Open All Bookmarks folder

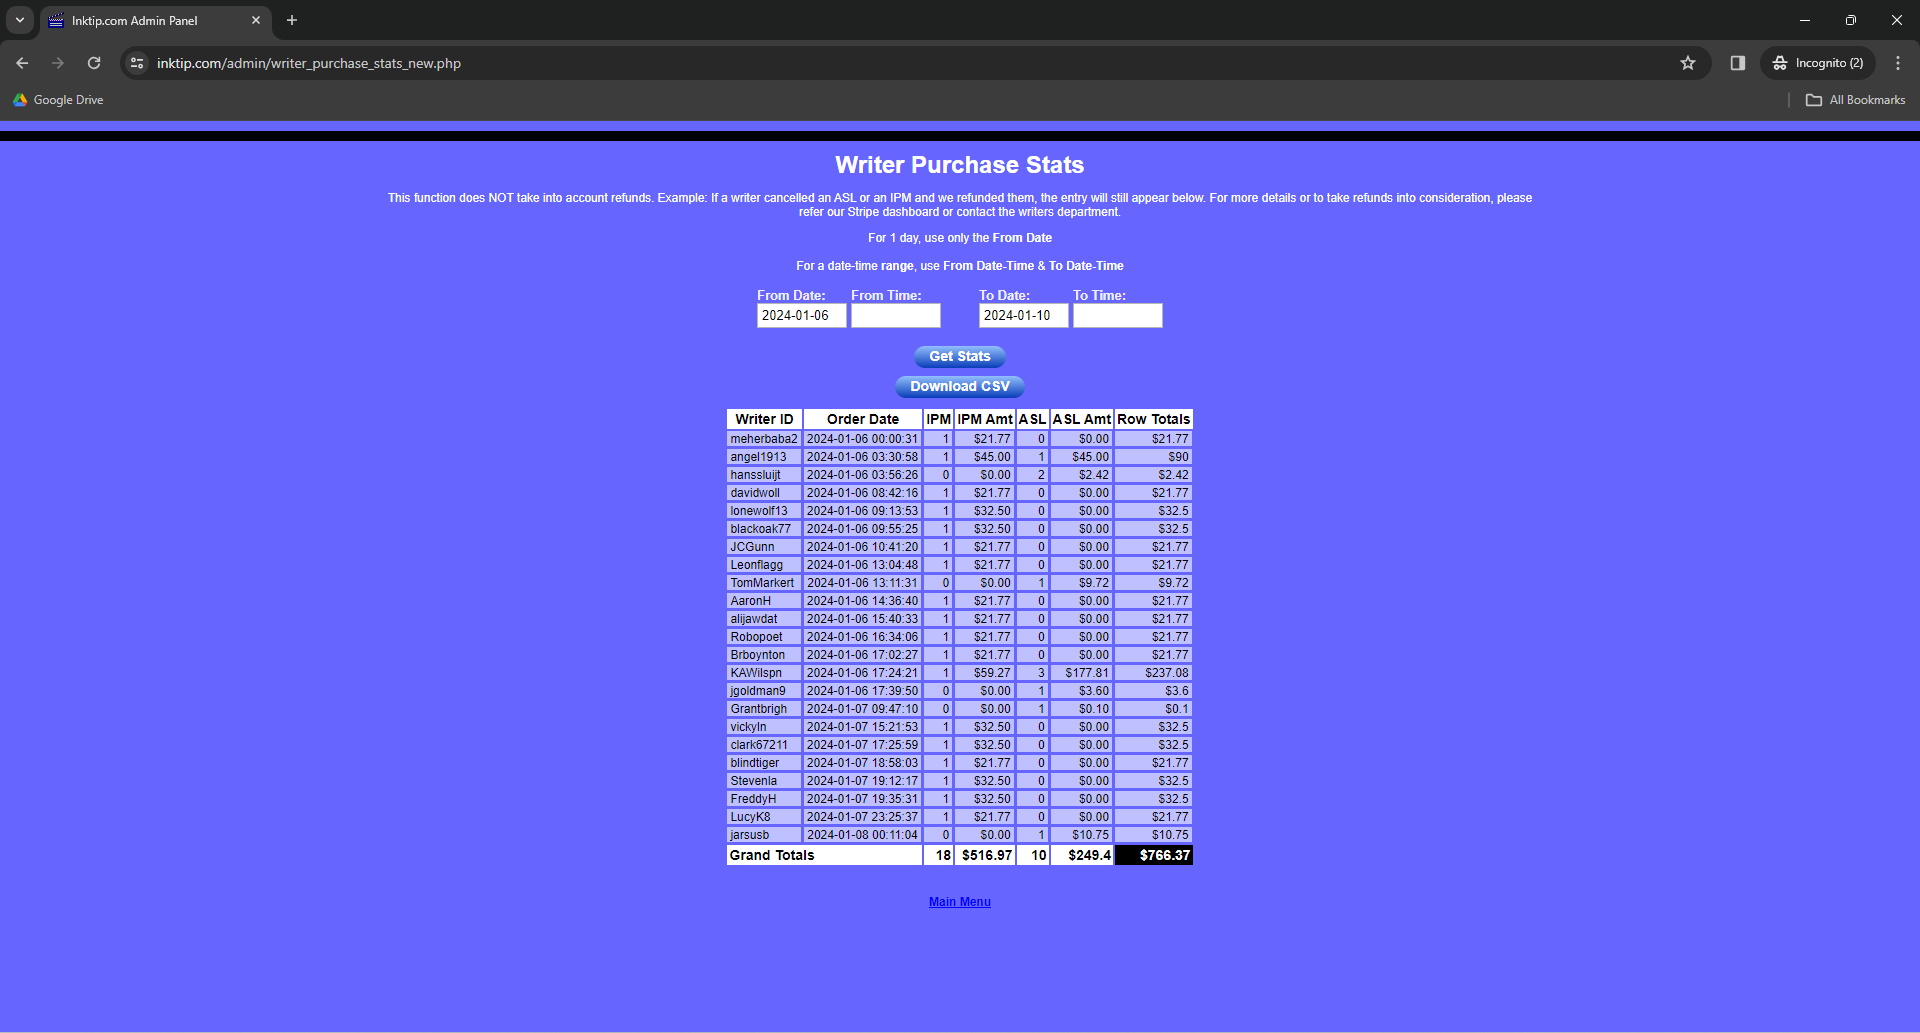tap(1856, 100)
